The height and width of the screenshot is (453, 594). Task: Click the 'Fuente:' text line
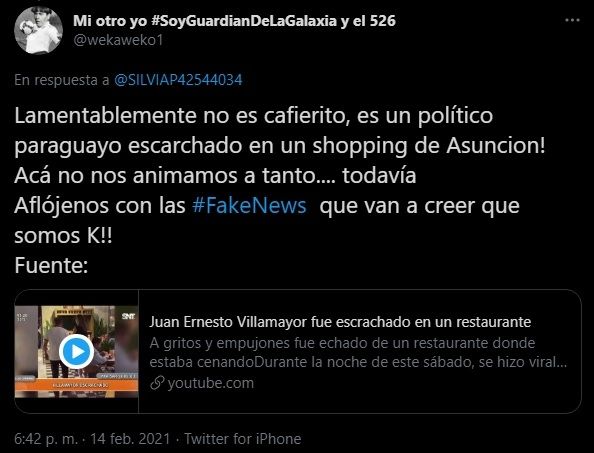point(52,266)
